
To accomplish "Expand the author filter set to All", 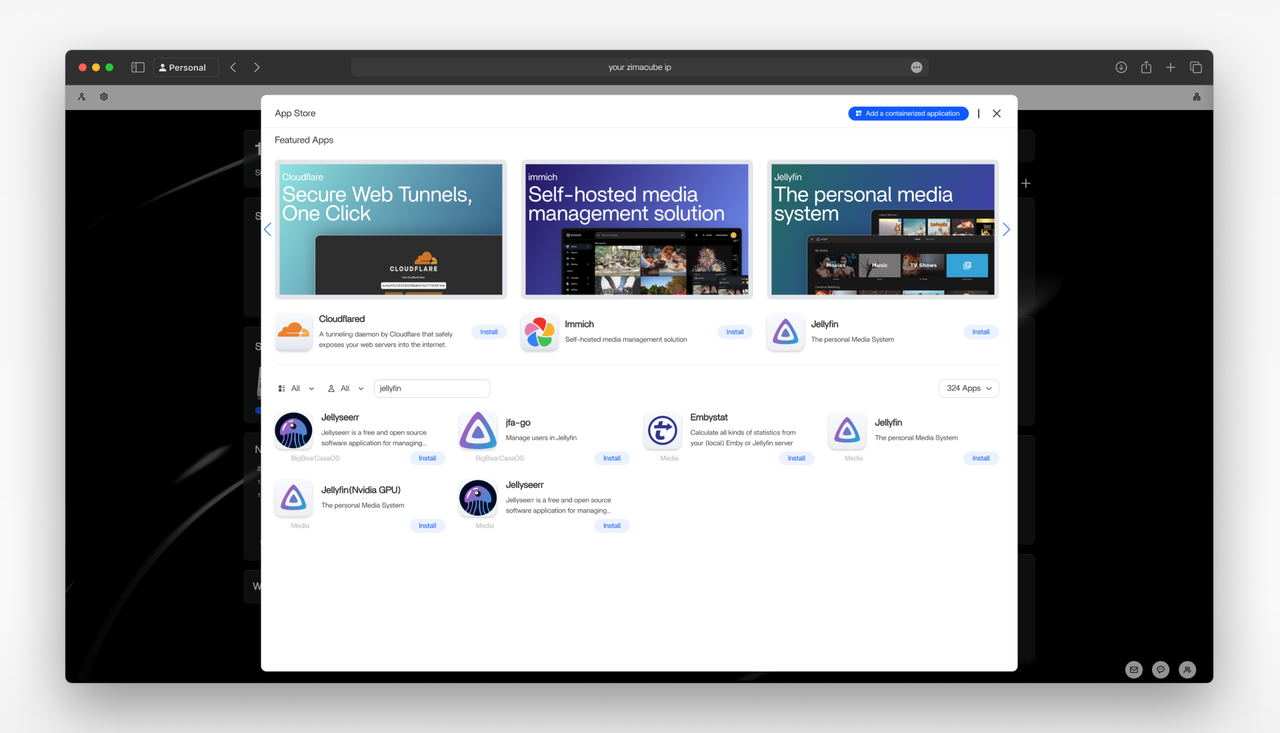I will [346, 388].
